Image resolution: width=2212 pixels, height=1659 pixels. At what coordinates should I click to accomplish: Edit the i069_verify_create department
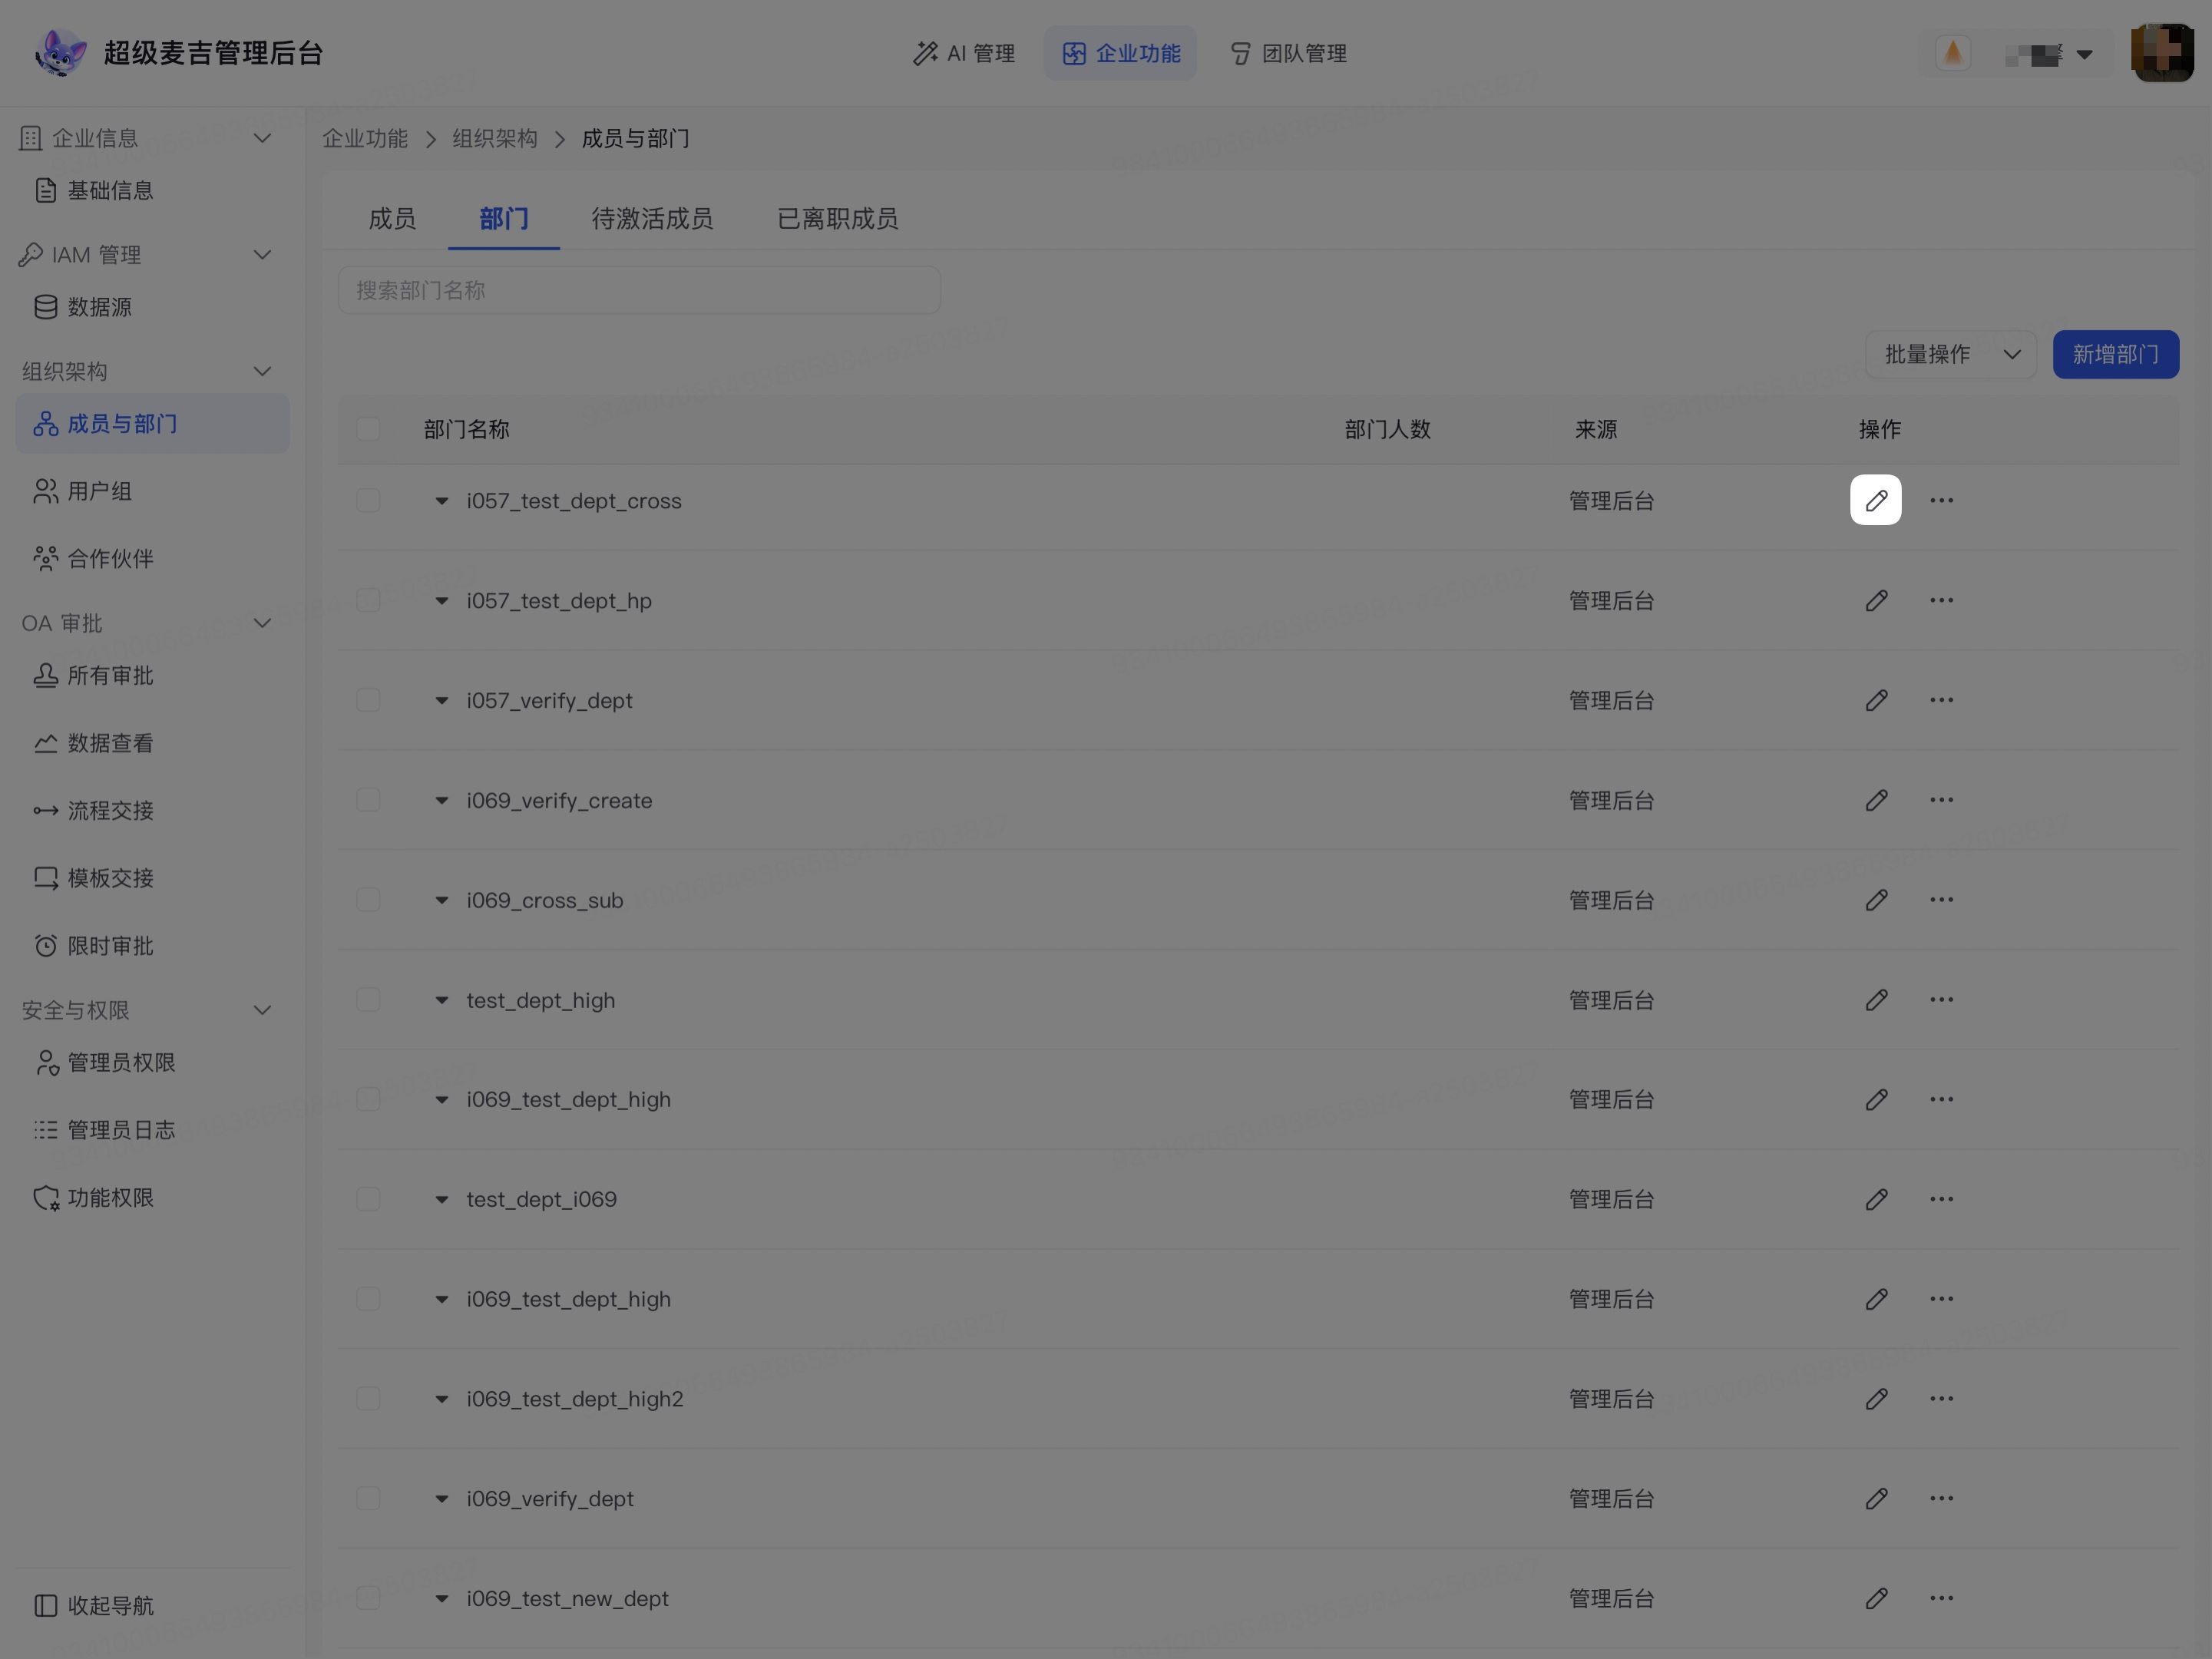coord(1876,800)
